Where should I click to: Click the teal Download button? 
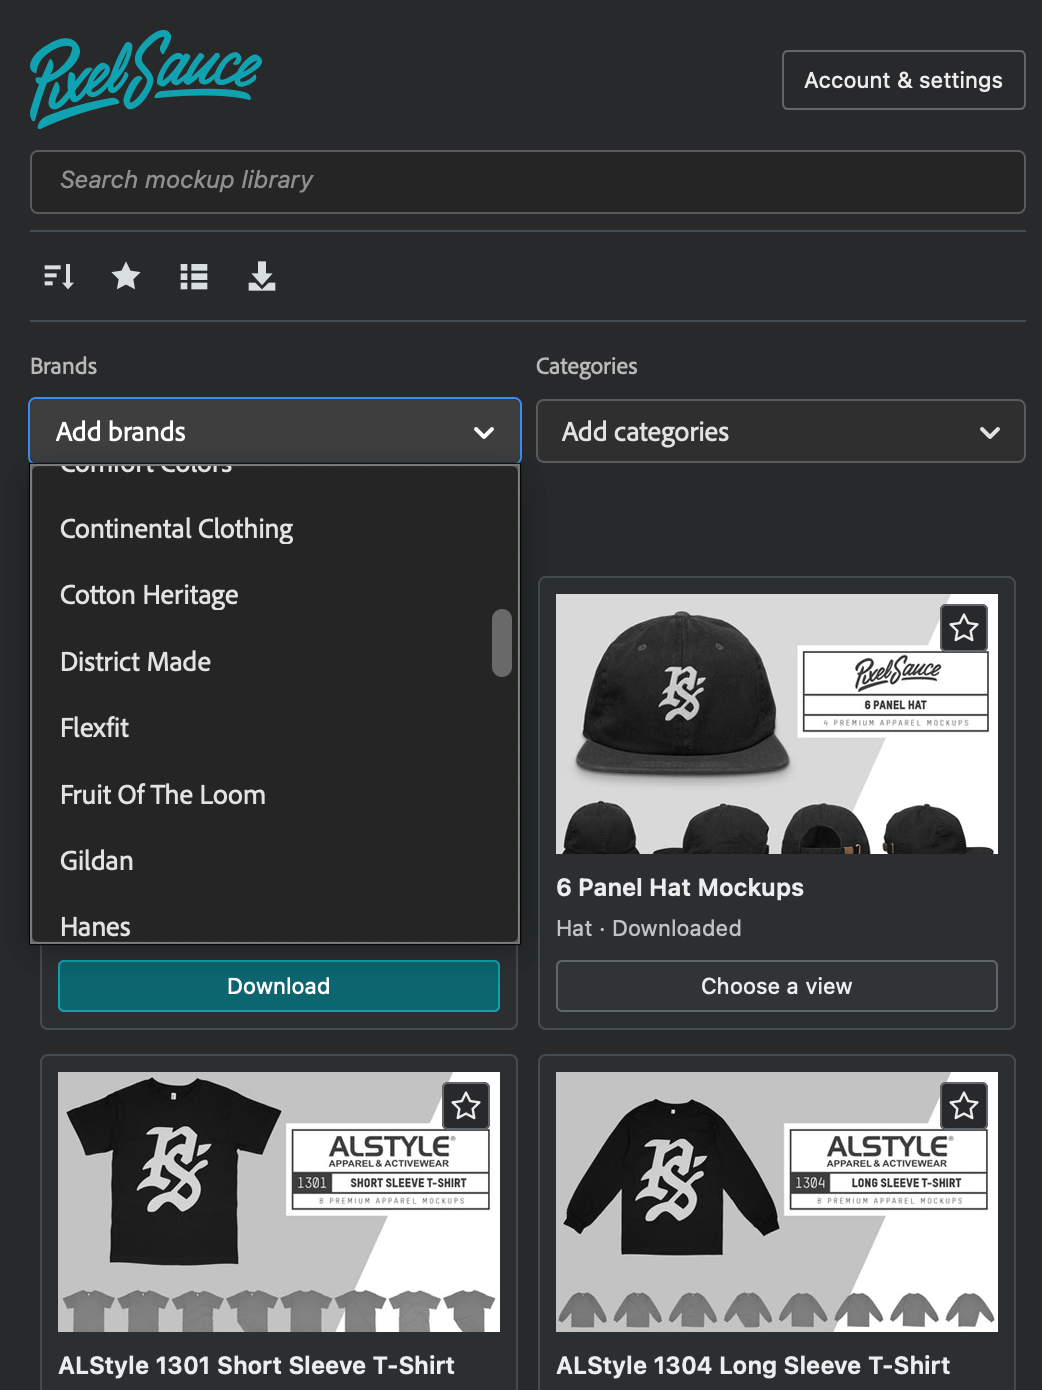pyautogui.click(x=279, y=986)
